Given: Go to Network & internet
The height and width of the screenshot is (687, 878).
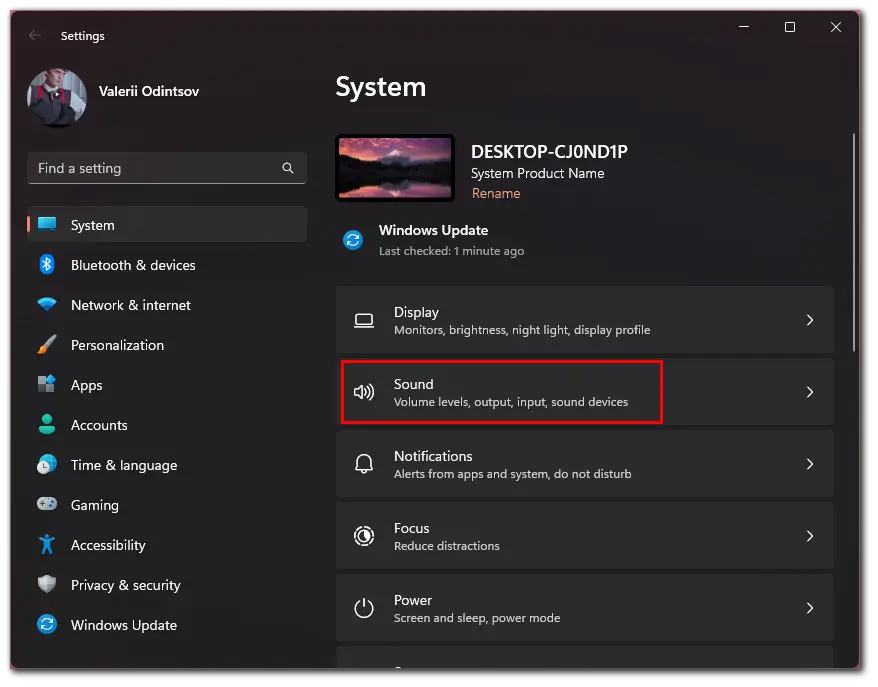Looking at the screenshot, I should (x=167, y=305).
